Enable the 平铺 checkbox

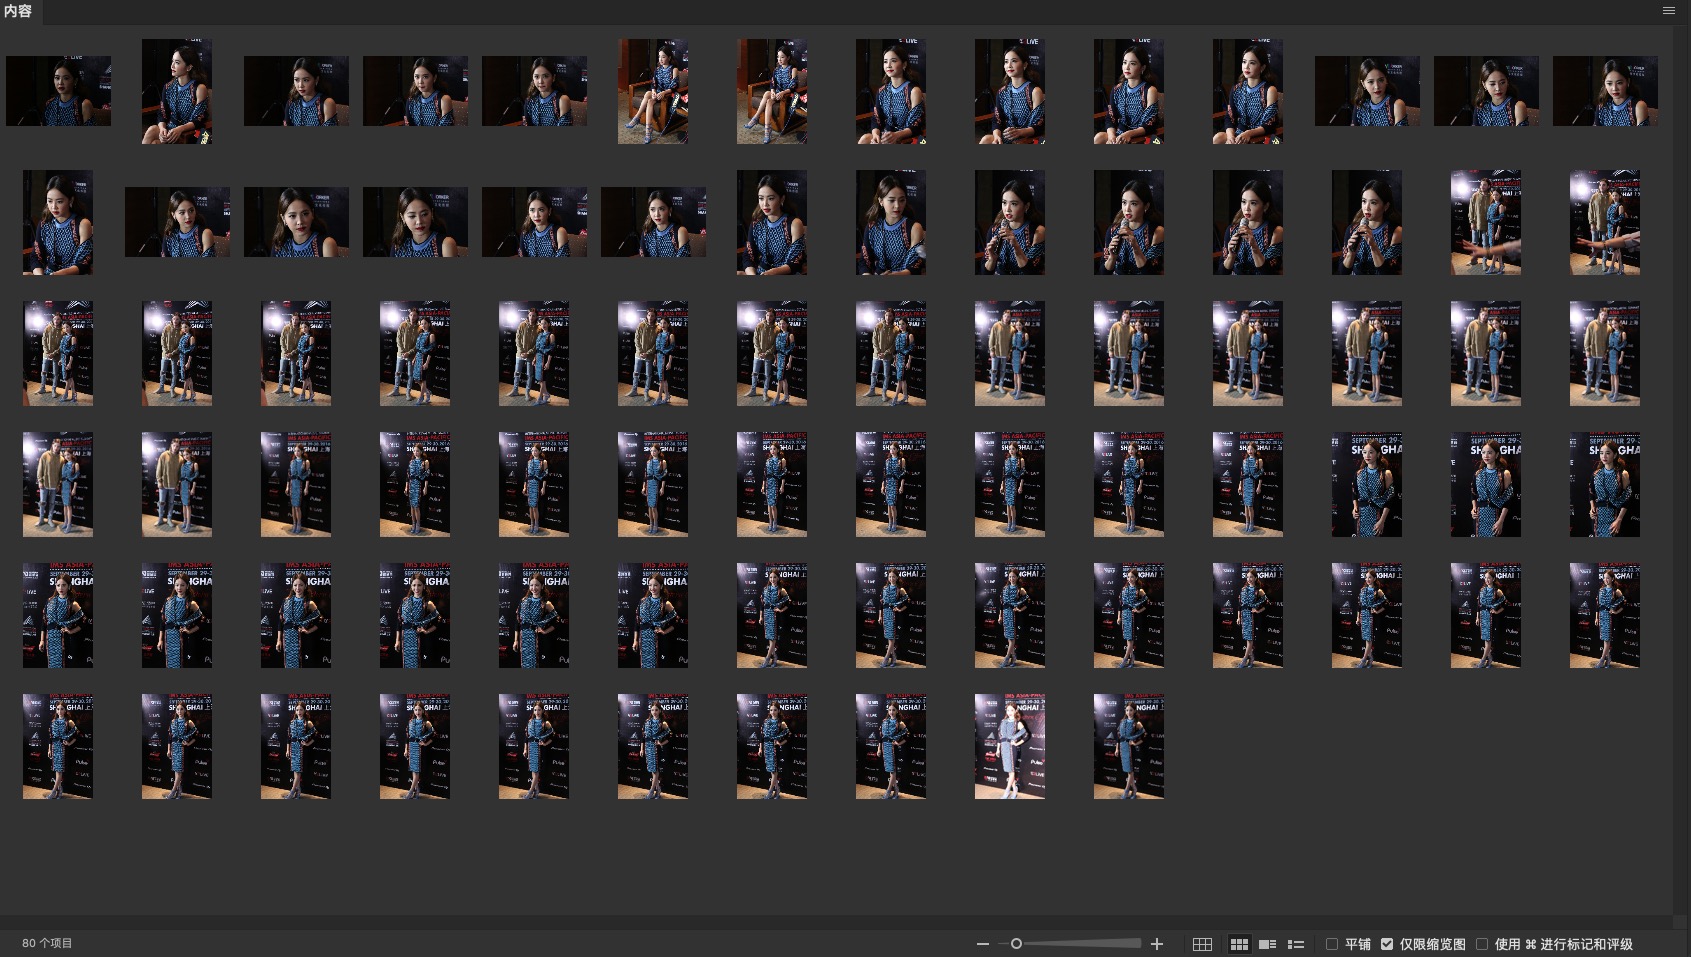1332,944
